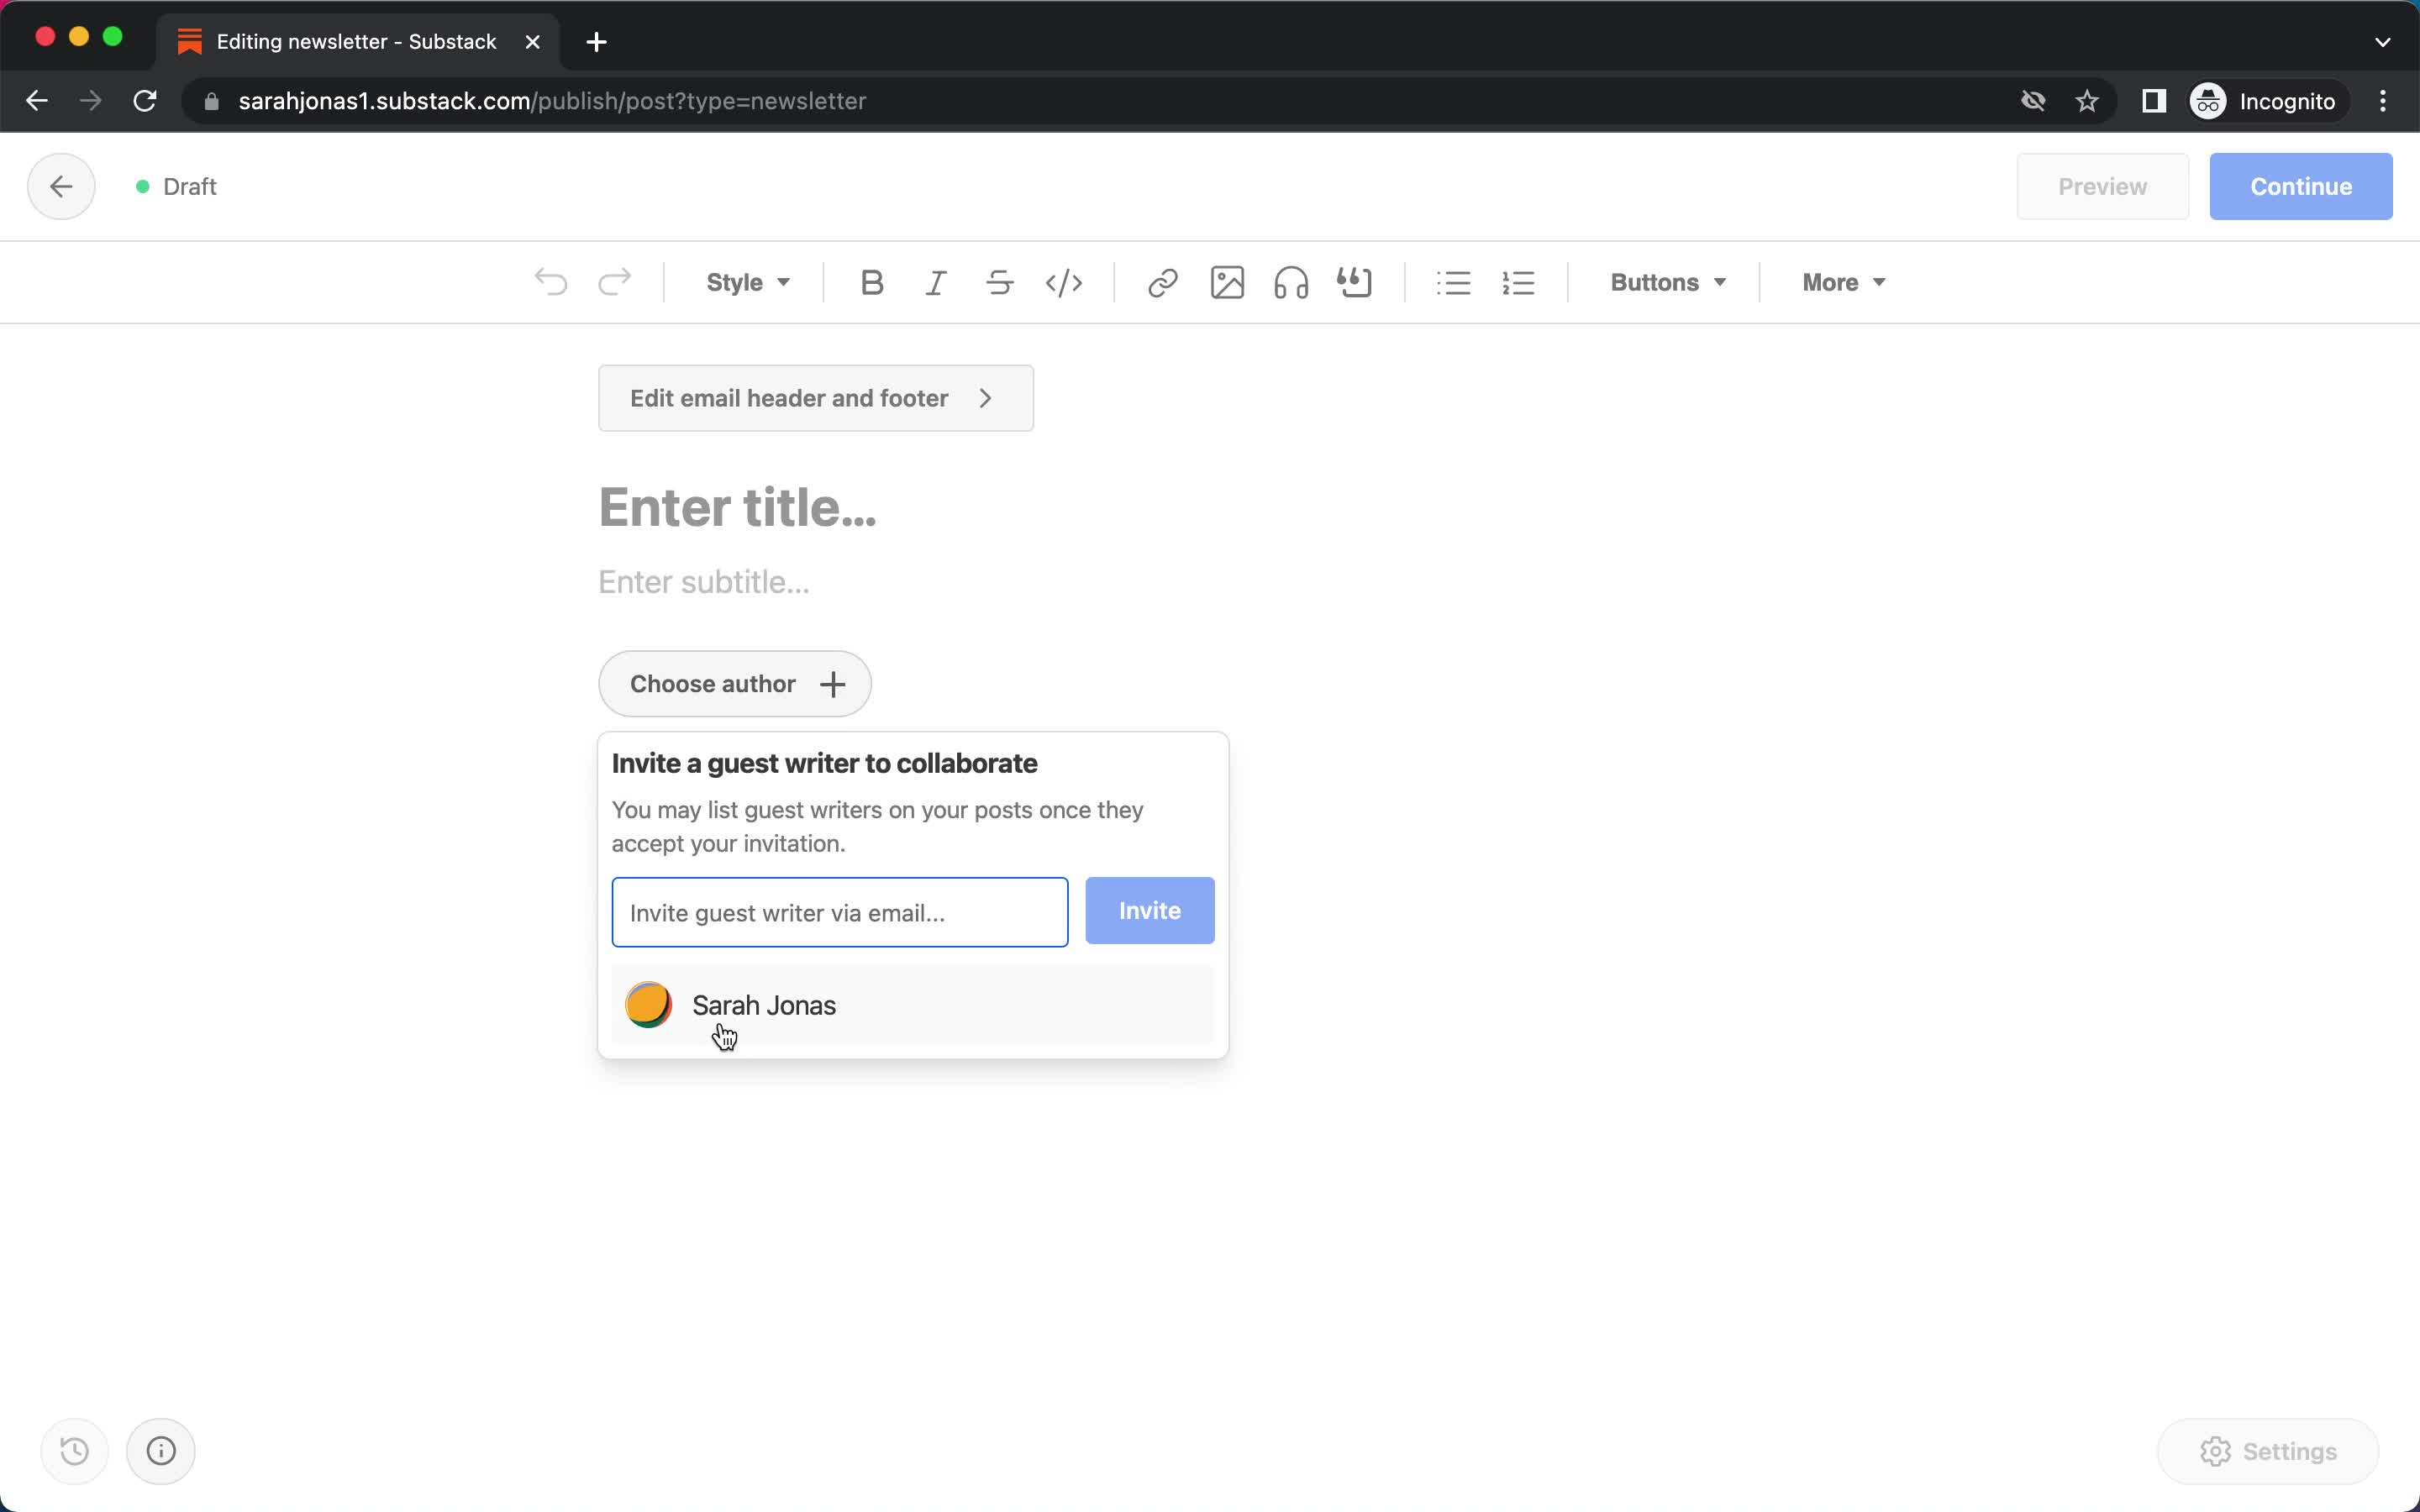Expand the More options dropdown

[1842, 282]
